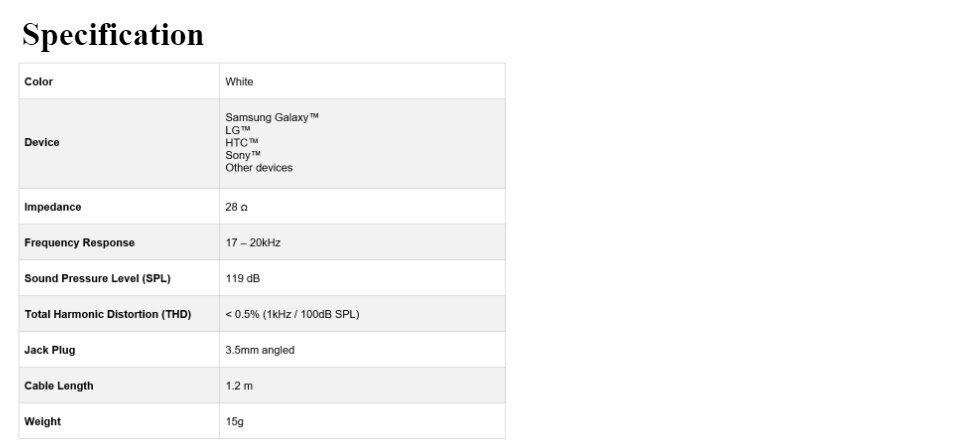
Task: Click the HTC™ device entry
Action: pyautogui.click(x=242, y=143)
